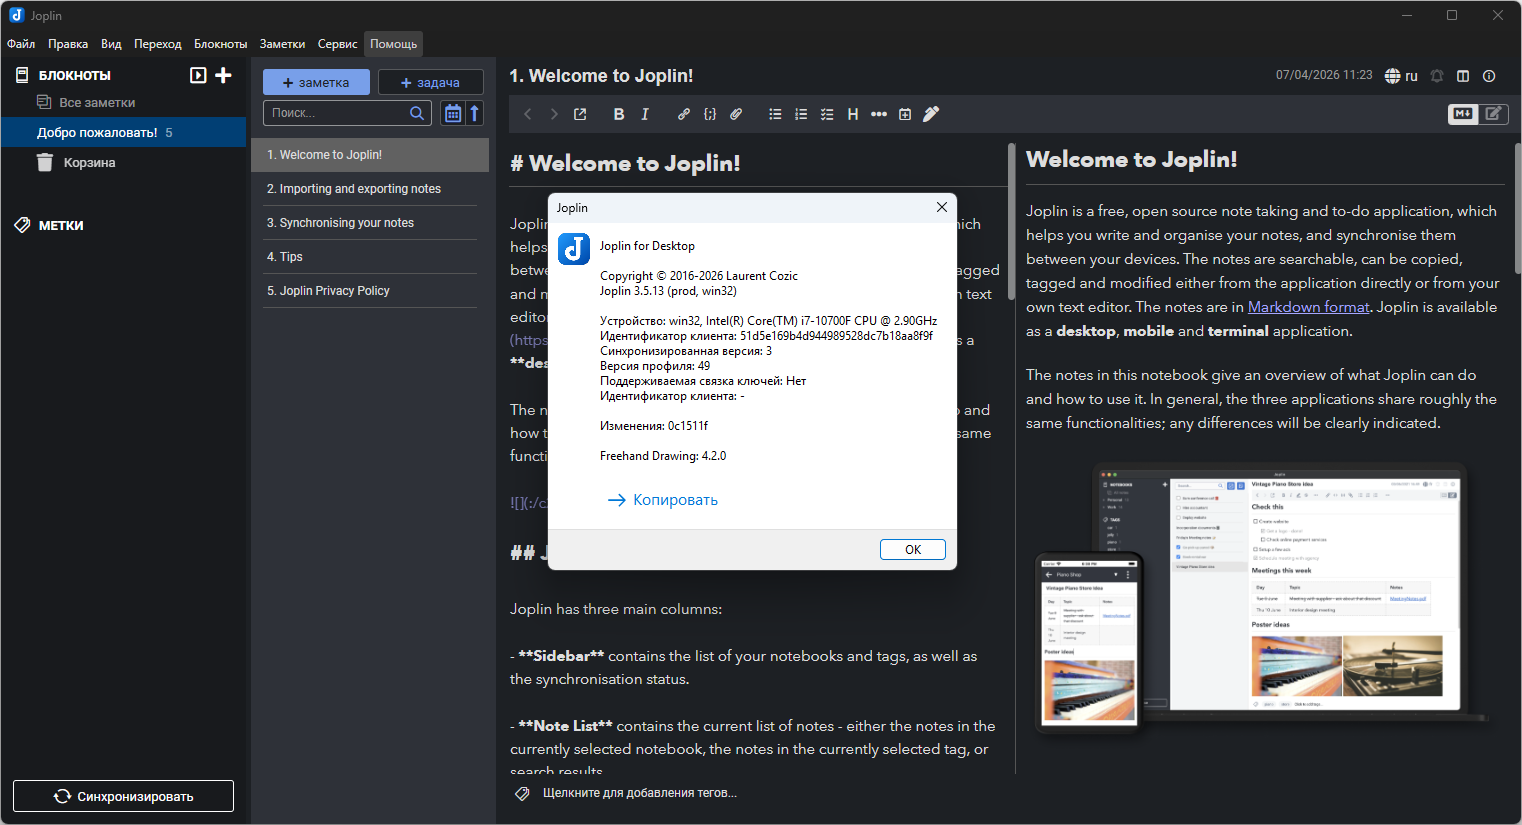Start sync with Синхронизировать button
This screenshot has width=1522, height=825.
pos(123,796)
